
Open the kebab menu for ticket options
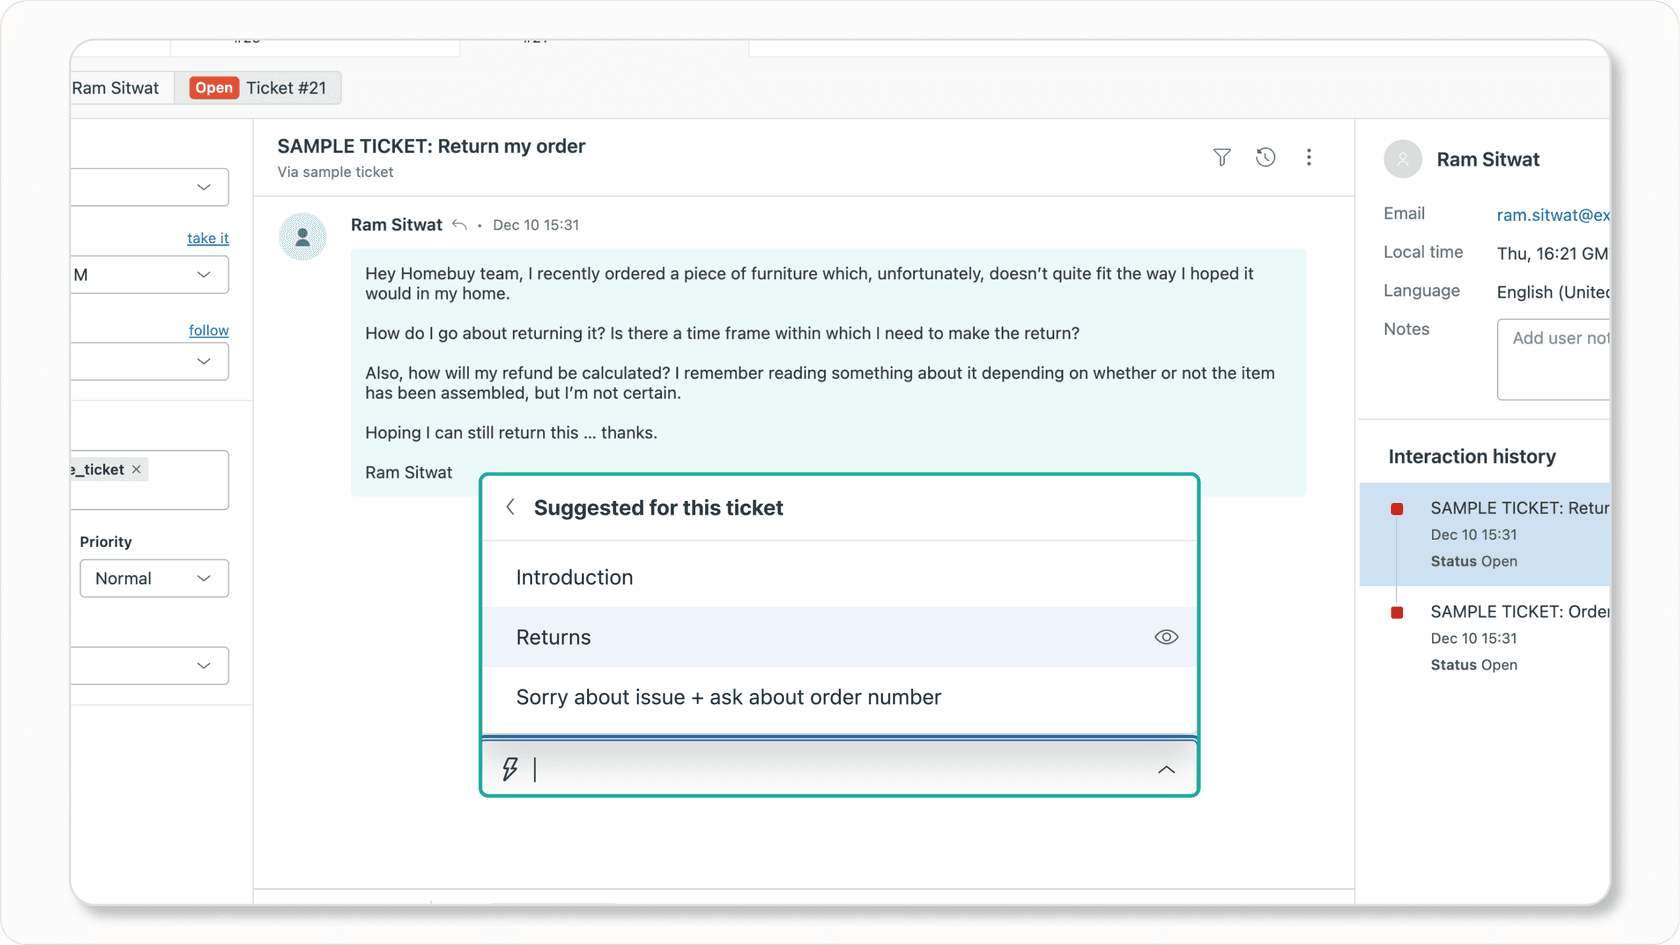1309,157
